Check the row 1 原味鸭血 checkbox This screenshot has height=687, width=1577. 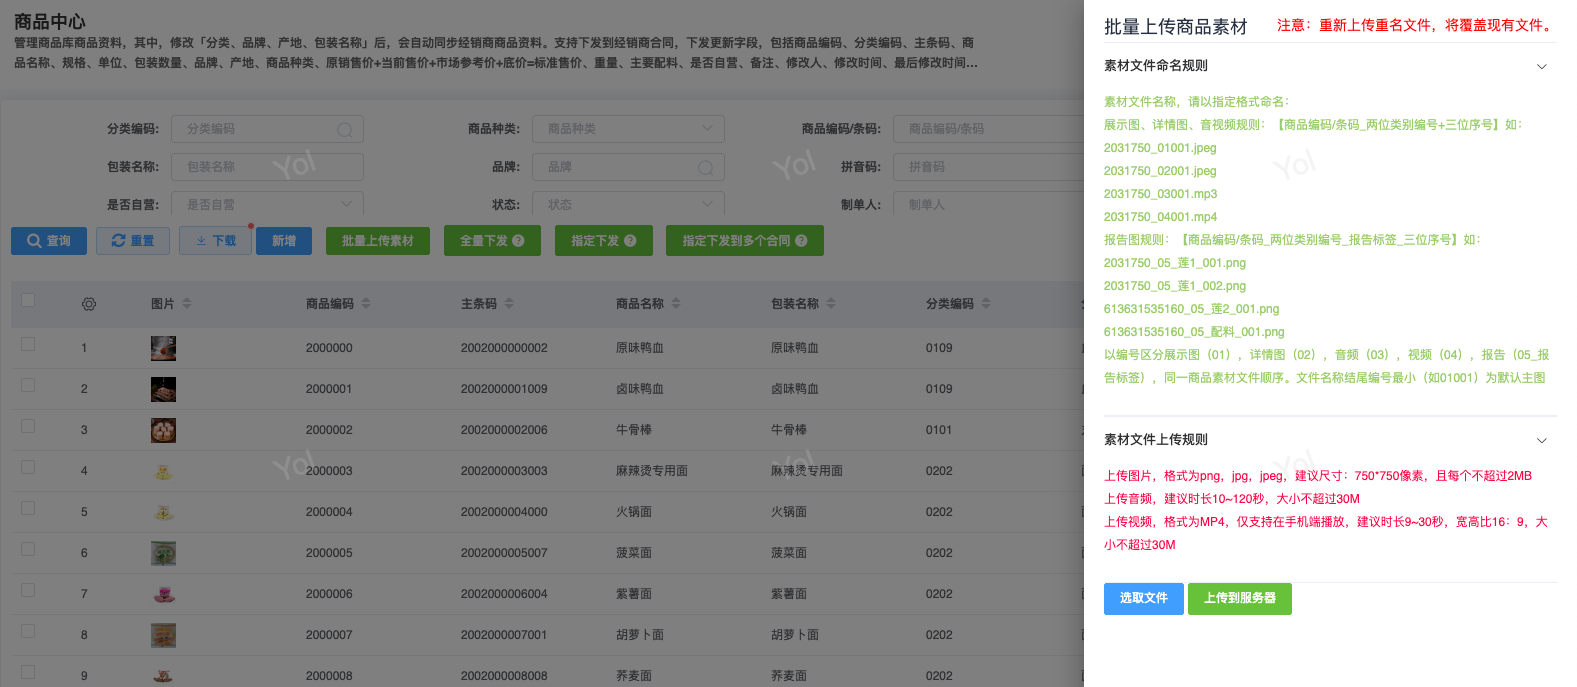pyautogui.click(x=28, y=344)
